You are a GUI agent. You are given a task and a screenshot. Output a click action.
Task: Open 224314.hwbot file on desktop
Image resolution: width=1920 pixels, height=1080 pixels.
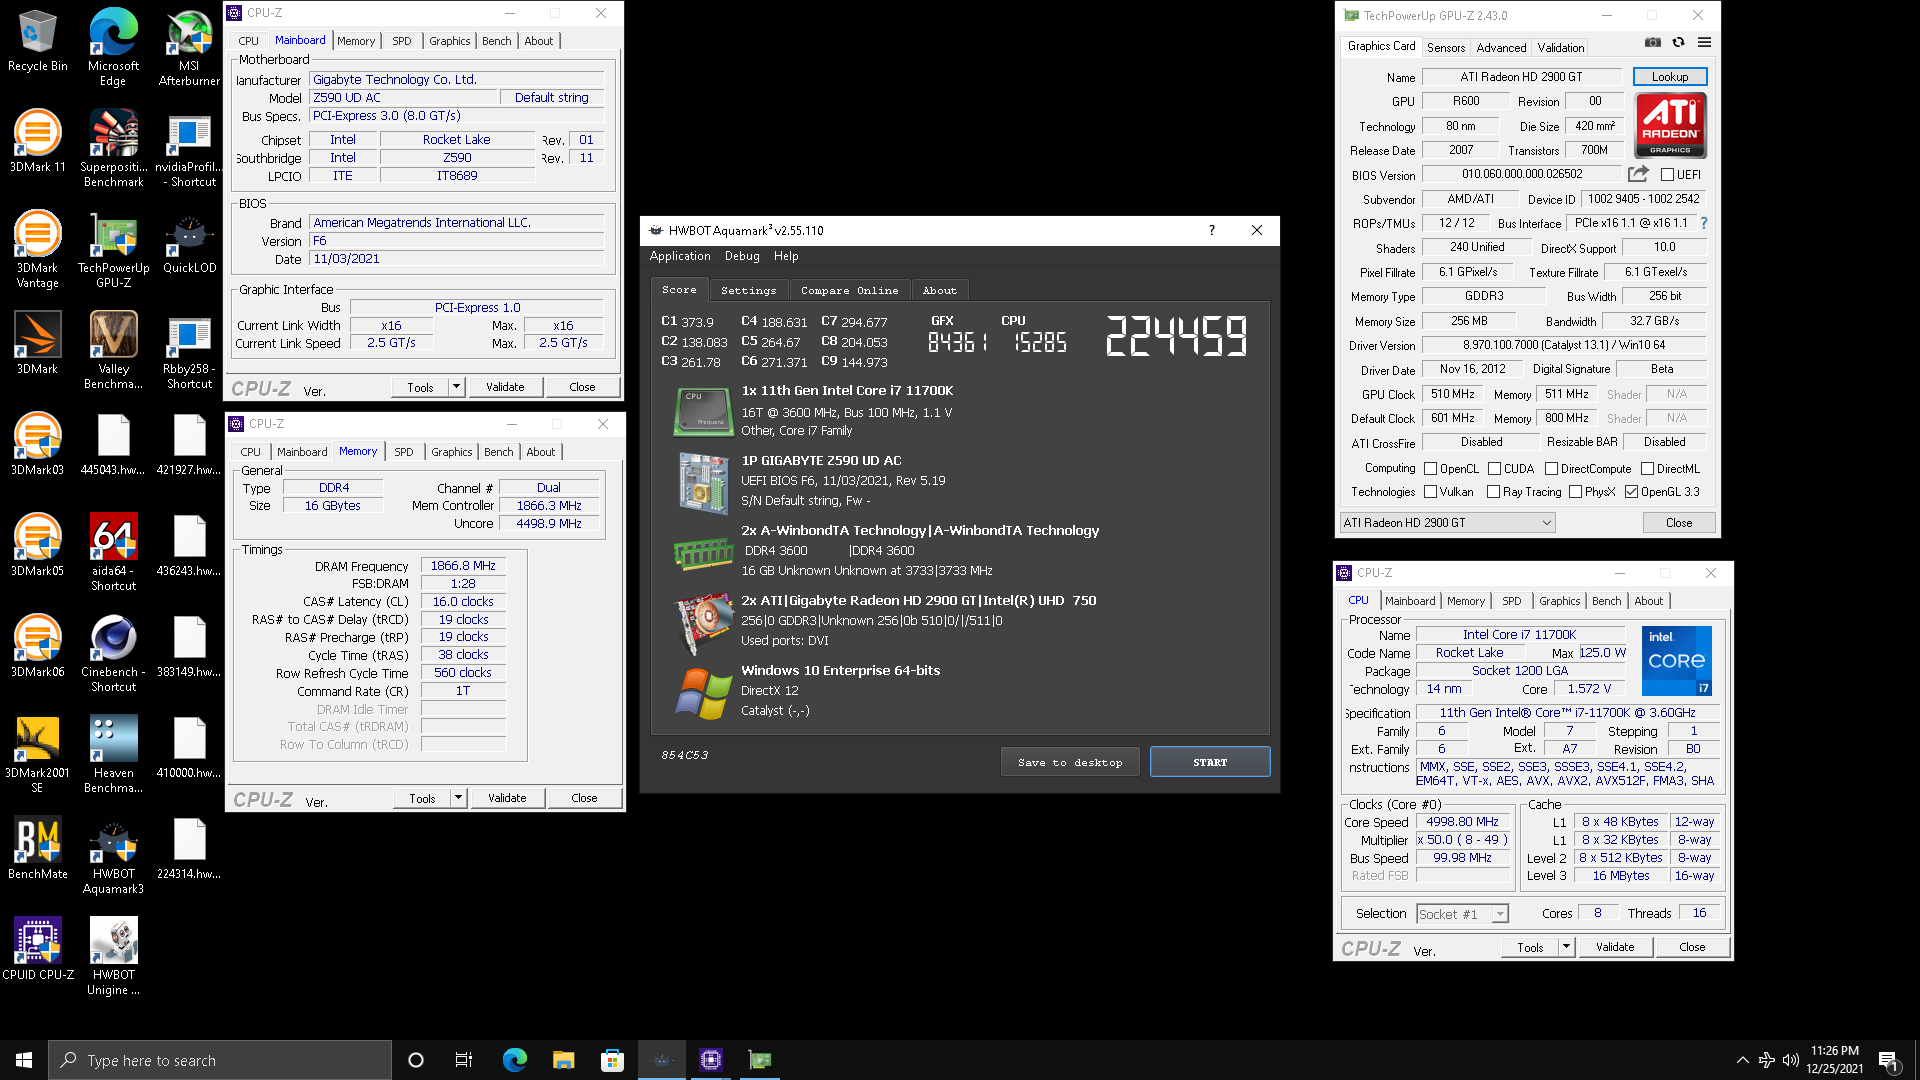coord(189,849)
